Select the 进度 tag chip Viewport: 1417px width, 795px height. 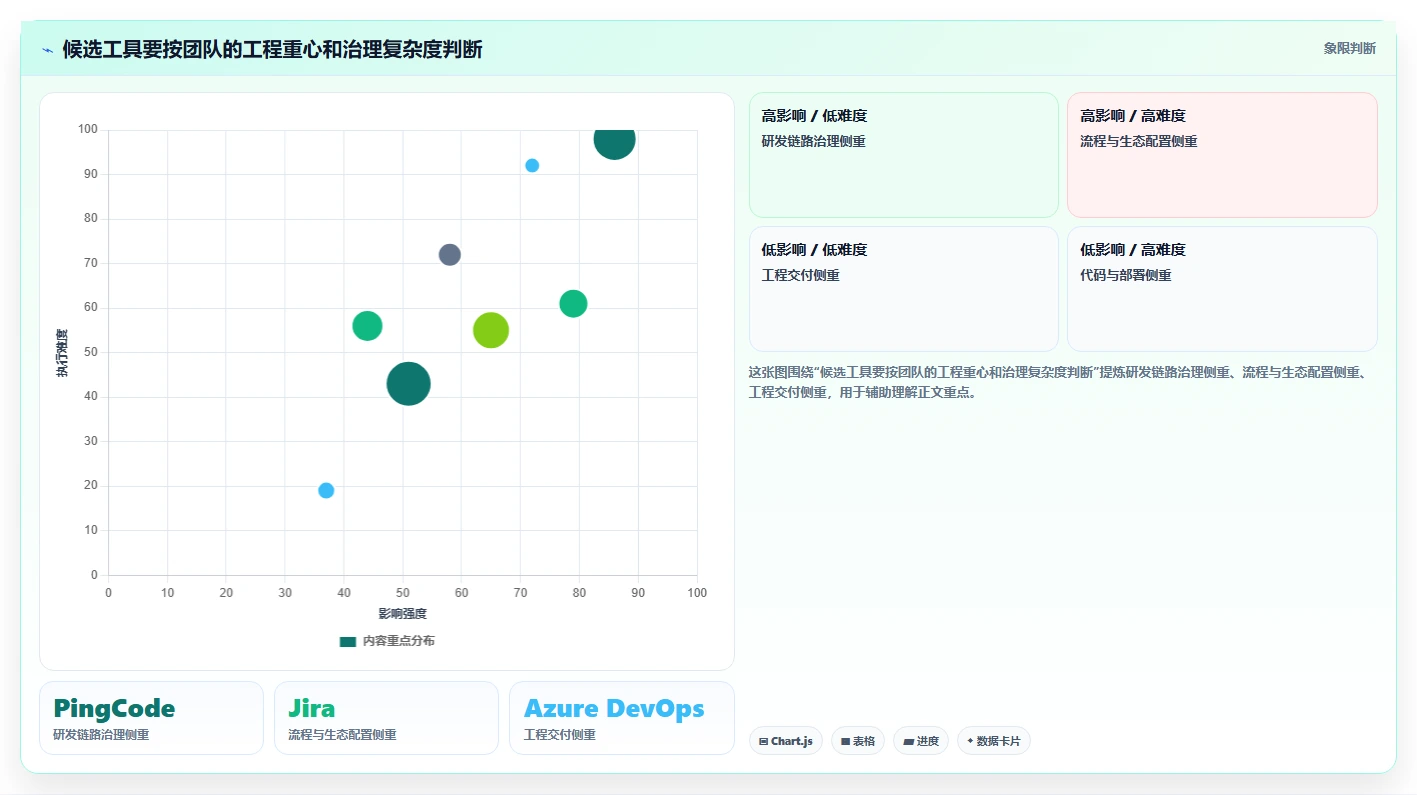(921, 741)
